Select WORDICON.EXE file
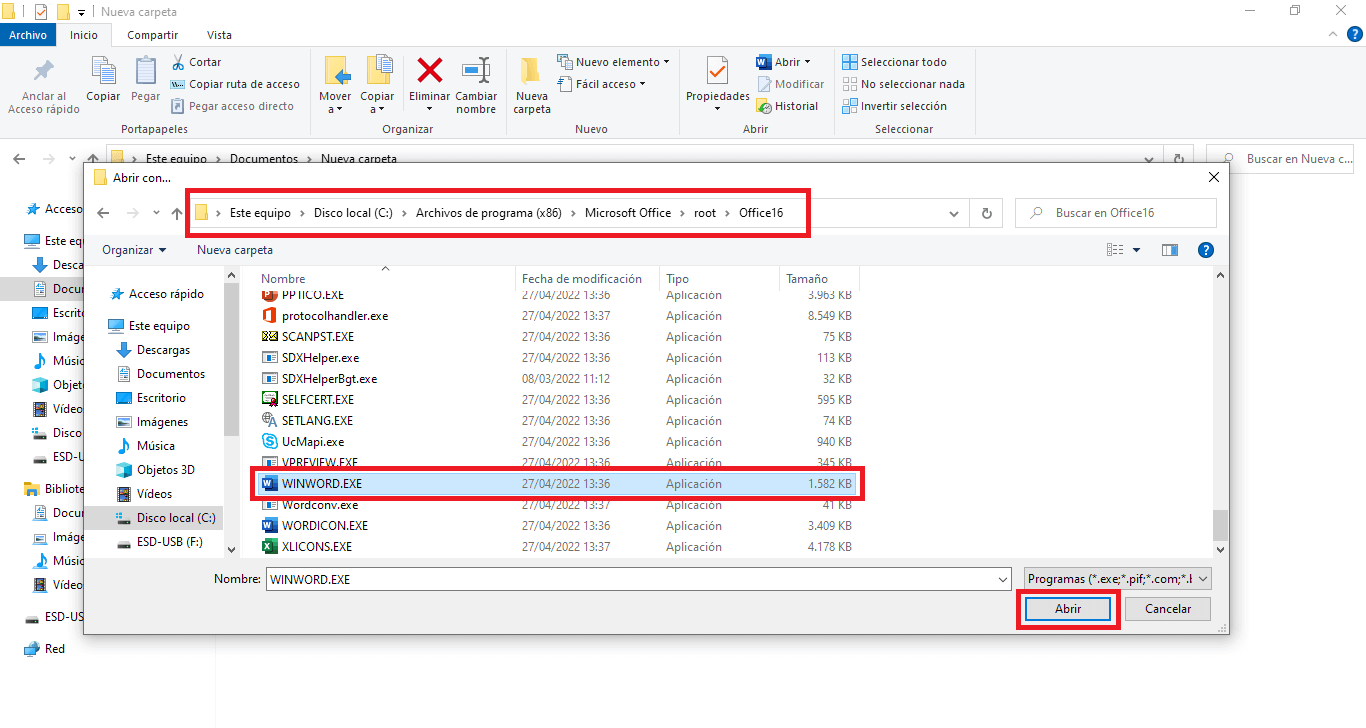The width and height of the screenshot is (1366, 728). (556, 526)
